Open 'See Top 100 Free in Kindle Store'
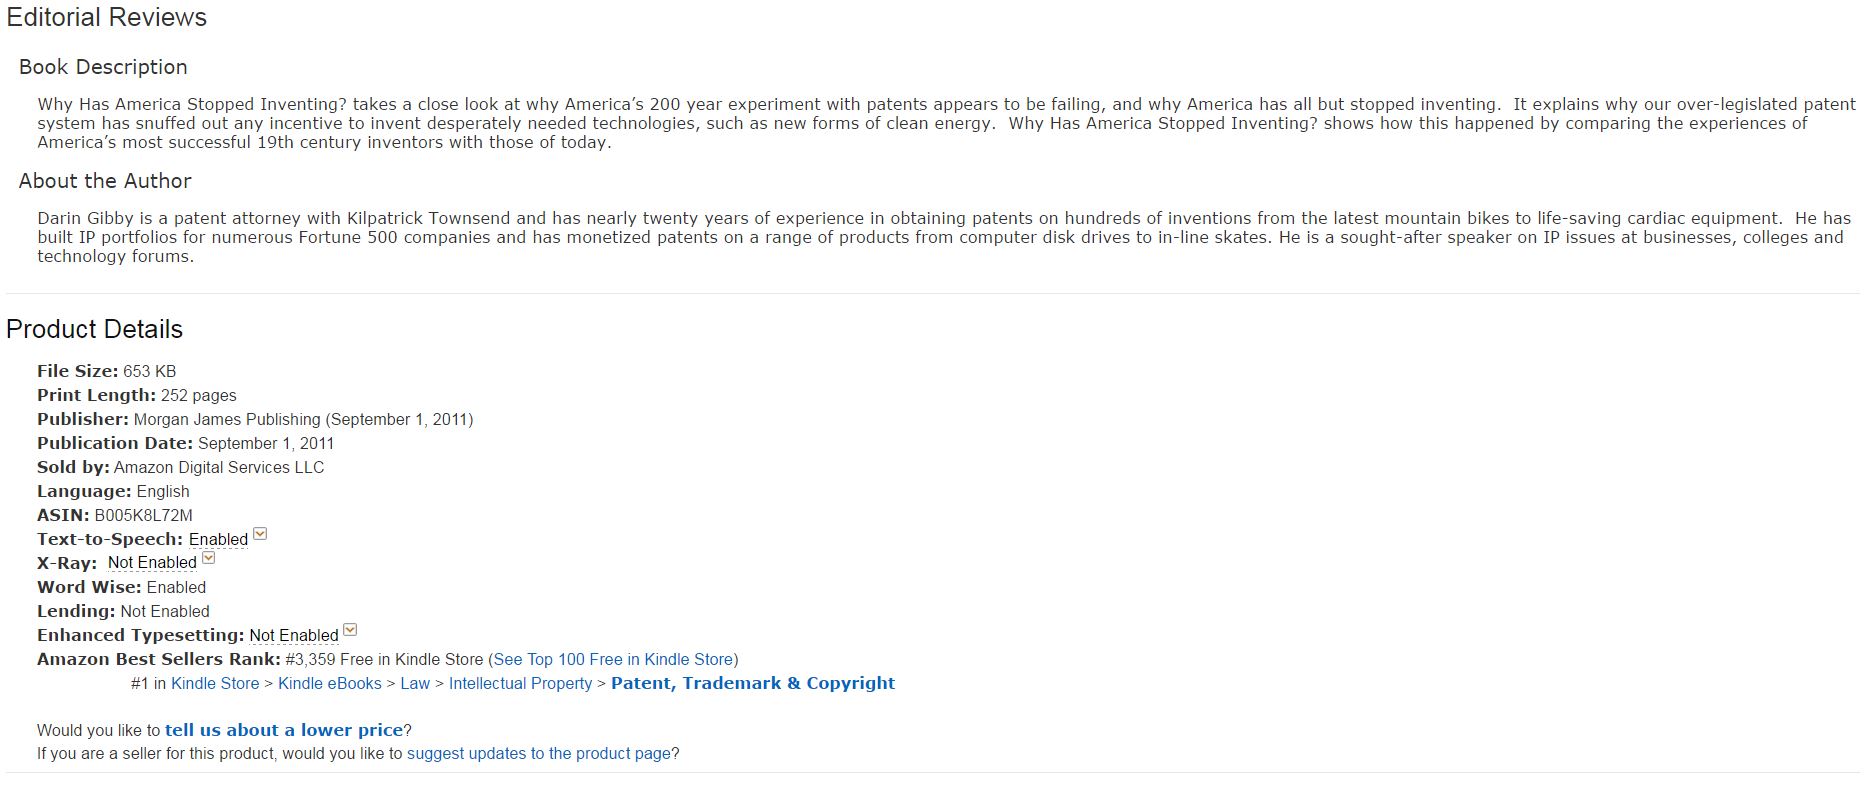The width and height of the screenshot is (1870, 799). [x=613, y=659]
